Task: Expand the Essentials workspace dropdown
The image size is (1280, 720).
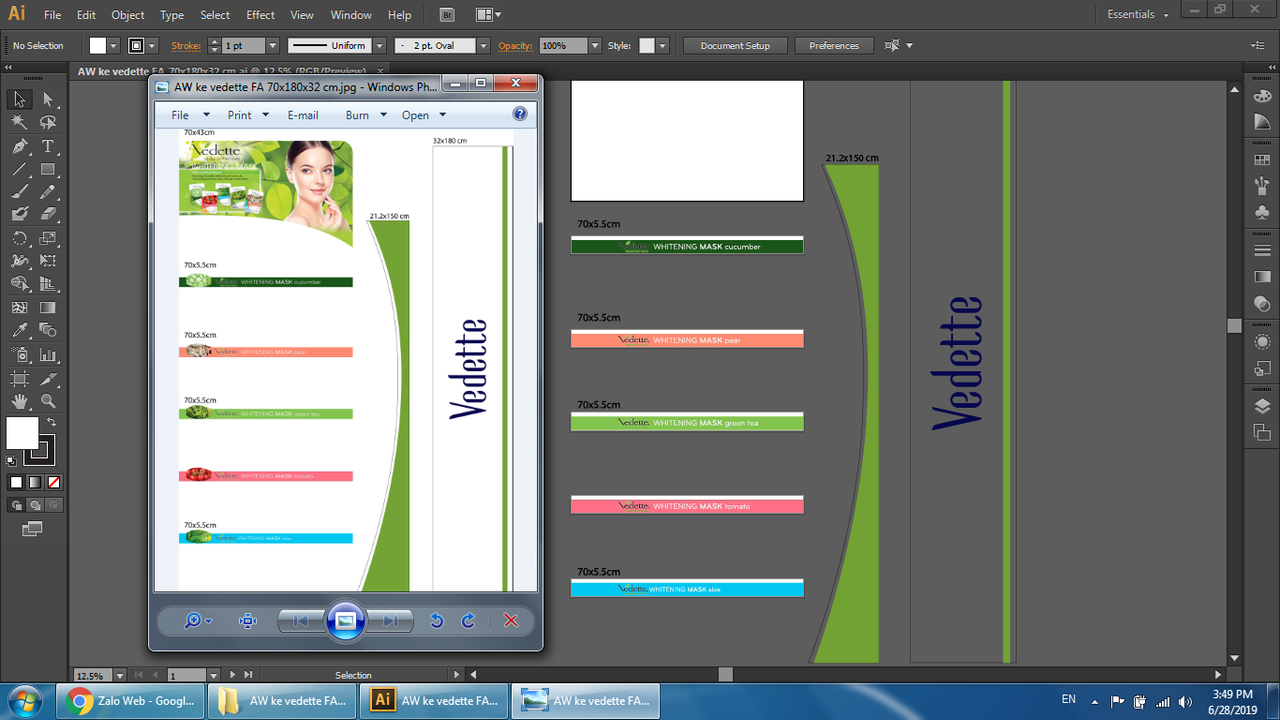Action: pos(1136,15)
